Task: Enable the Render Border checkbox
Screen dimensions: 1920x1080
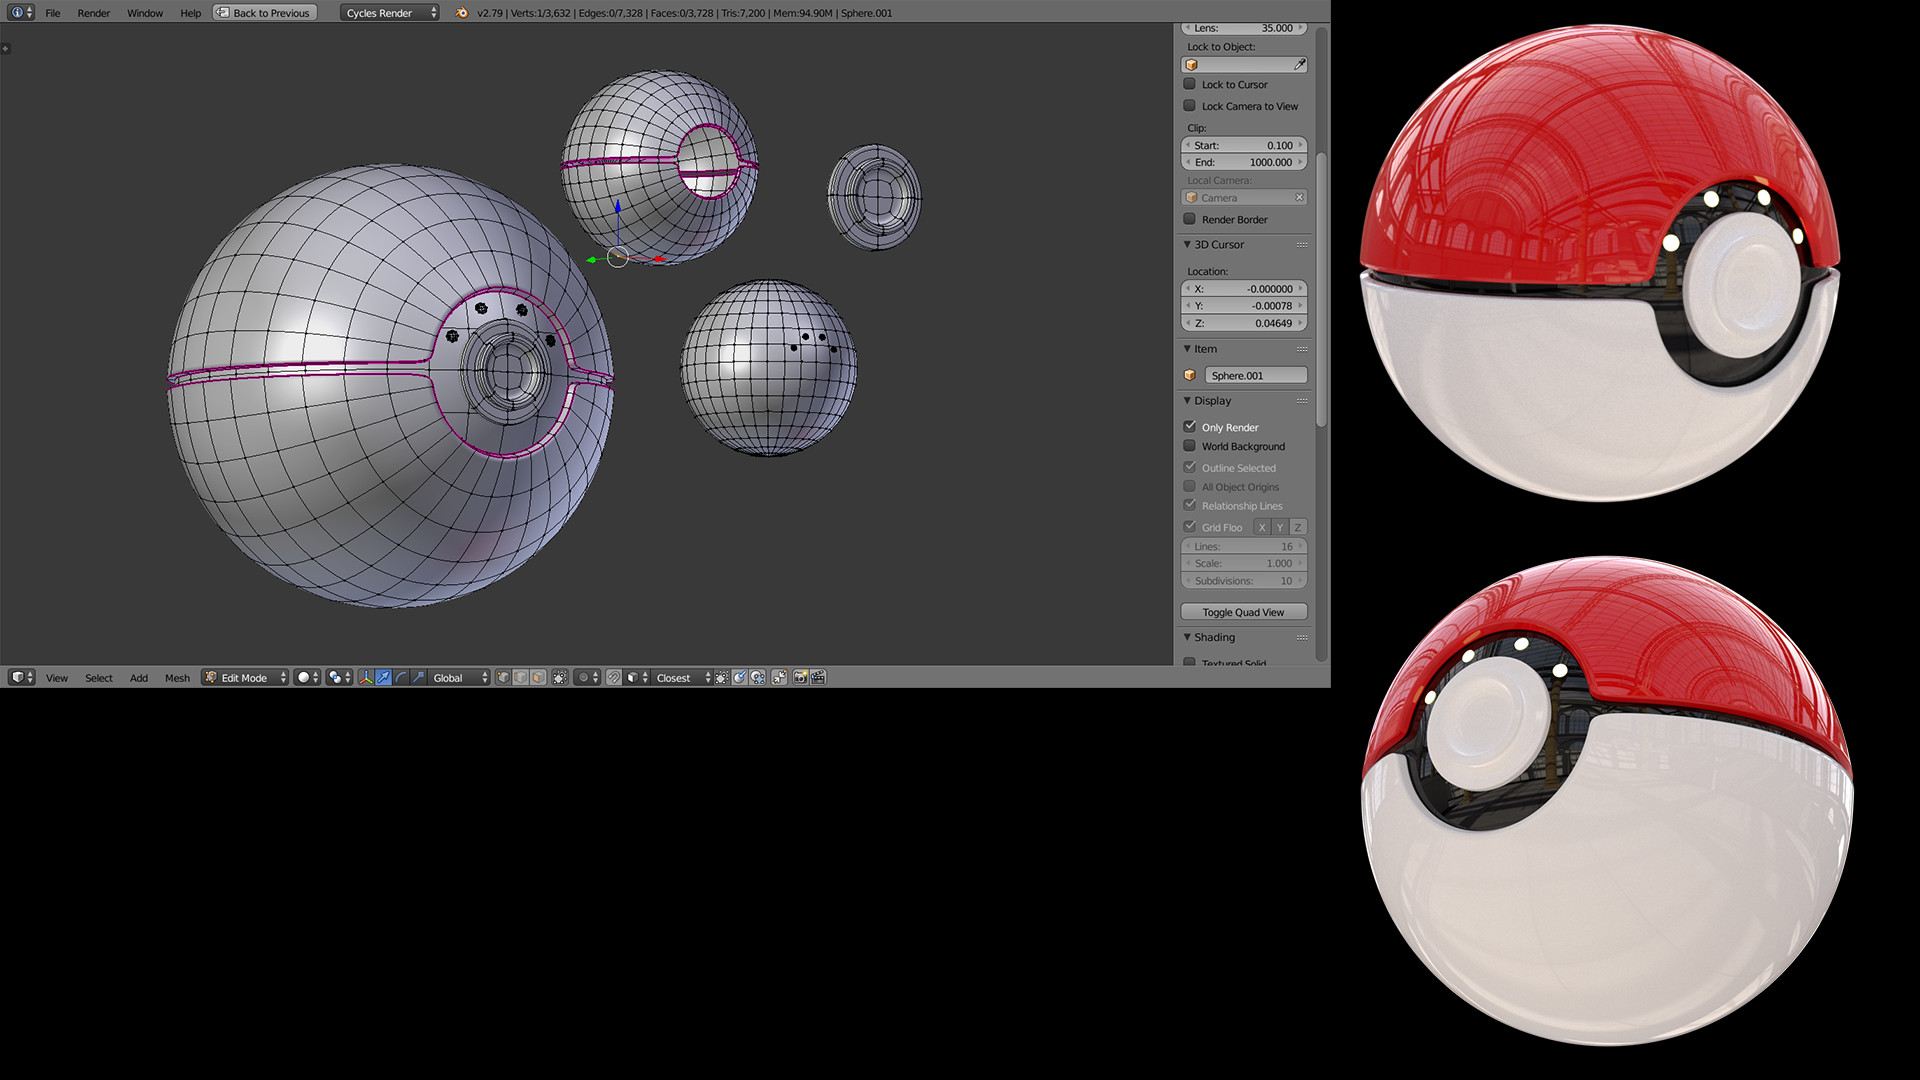Action: coord(1190,219)
